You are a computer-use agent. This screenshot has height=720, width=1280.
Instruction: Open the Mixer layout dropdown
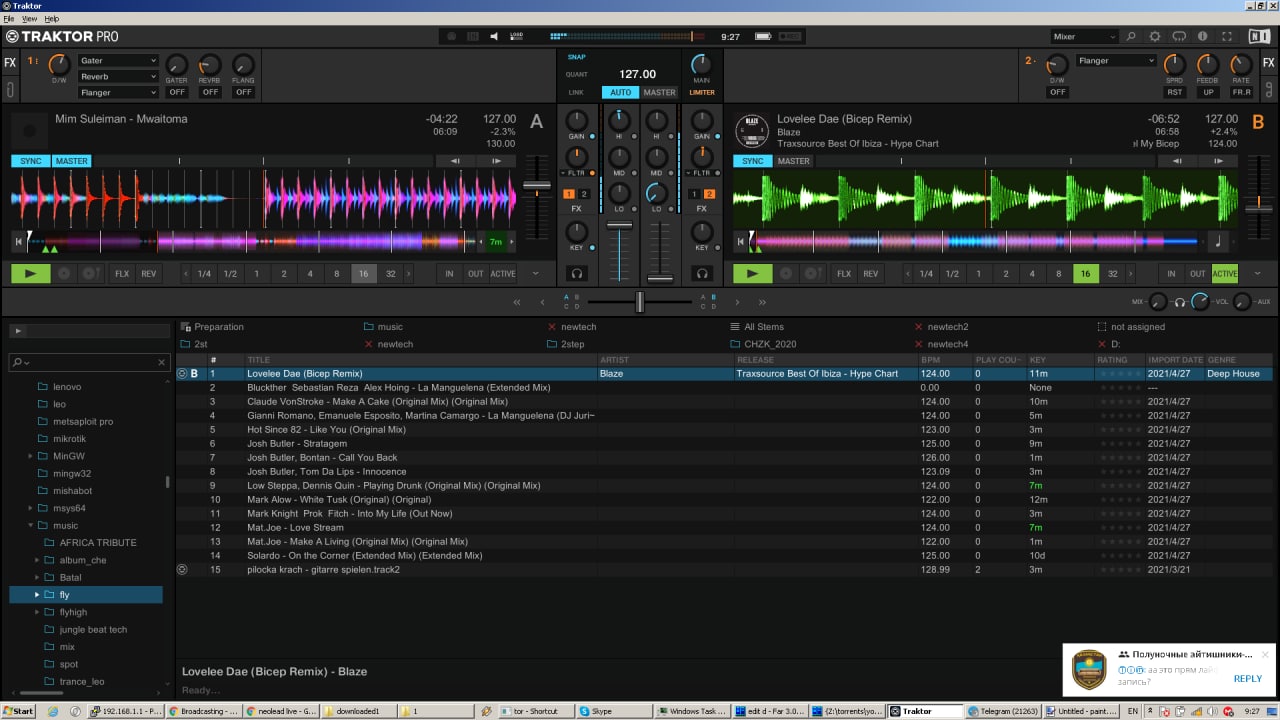click(x=1084, y=36)
